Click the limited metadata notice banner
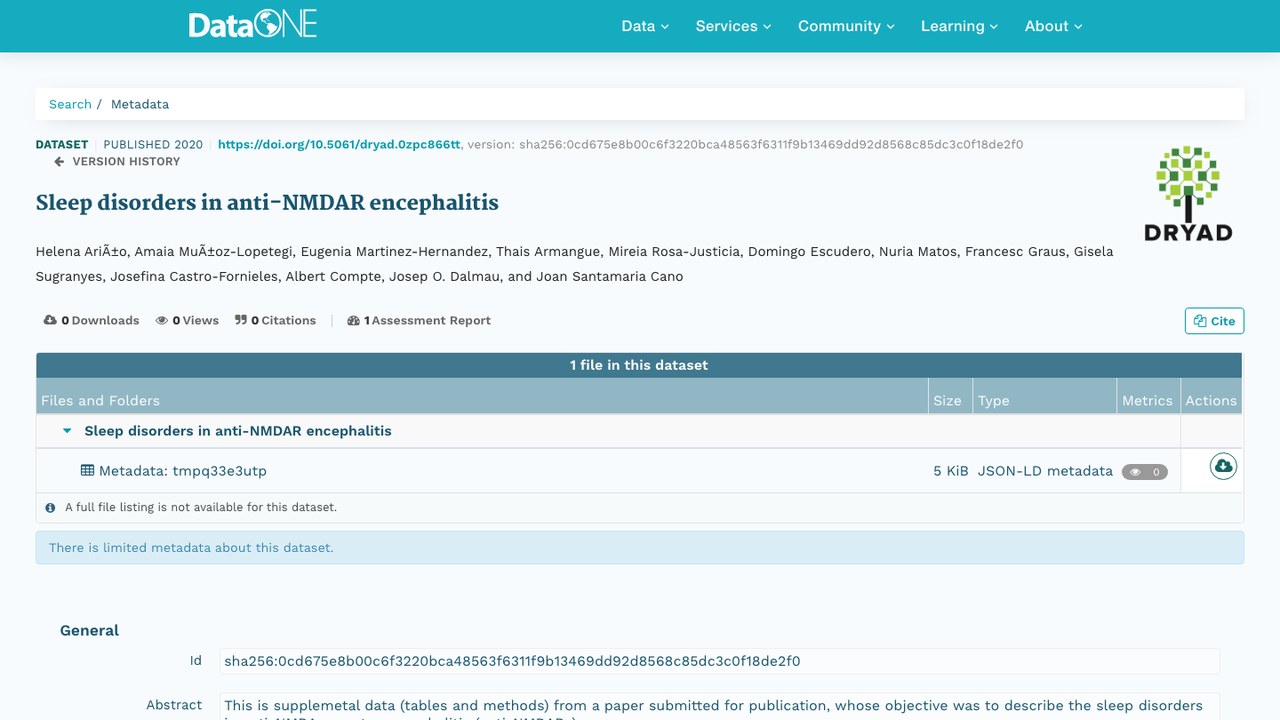The image size is (1280, 720). pos(640,548)
